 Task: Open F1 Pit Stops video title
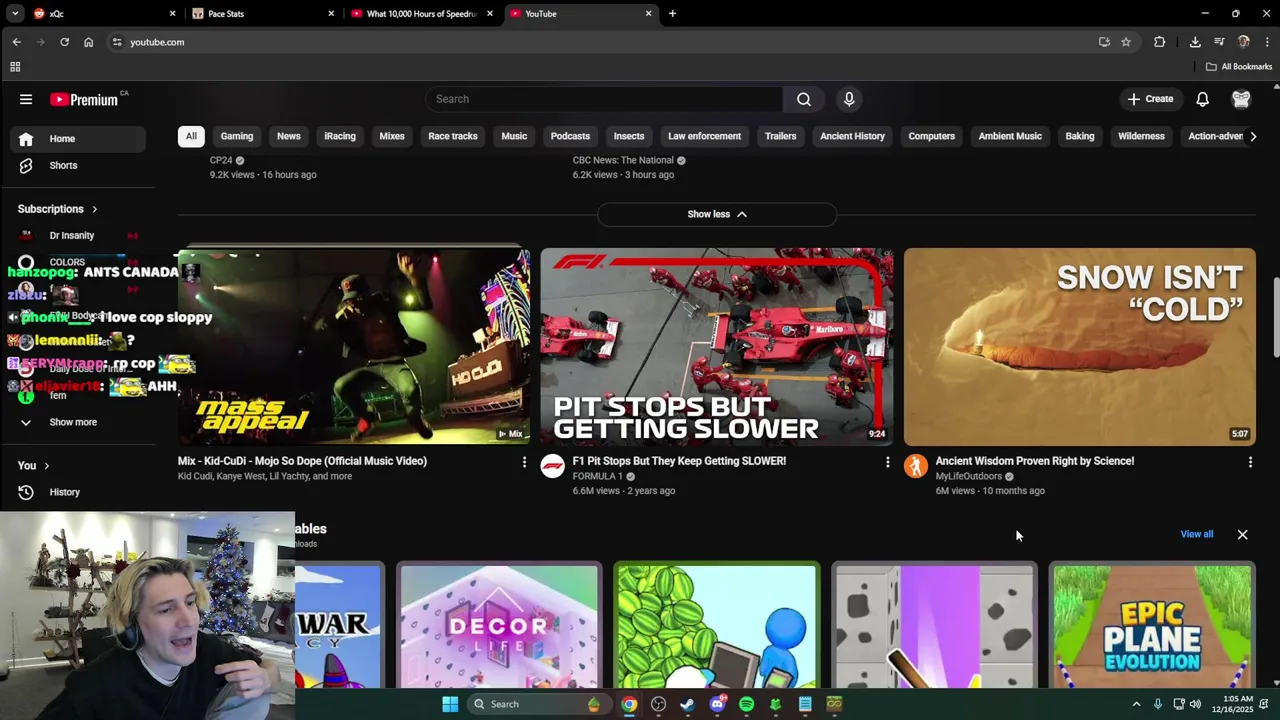679,461
